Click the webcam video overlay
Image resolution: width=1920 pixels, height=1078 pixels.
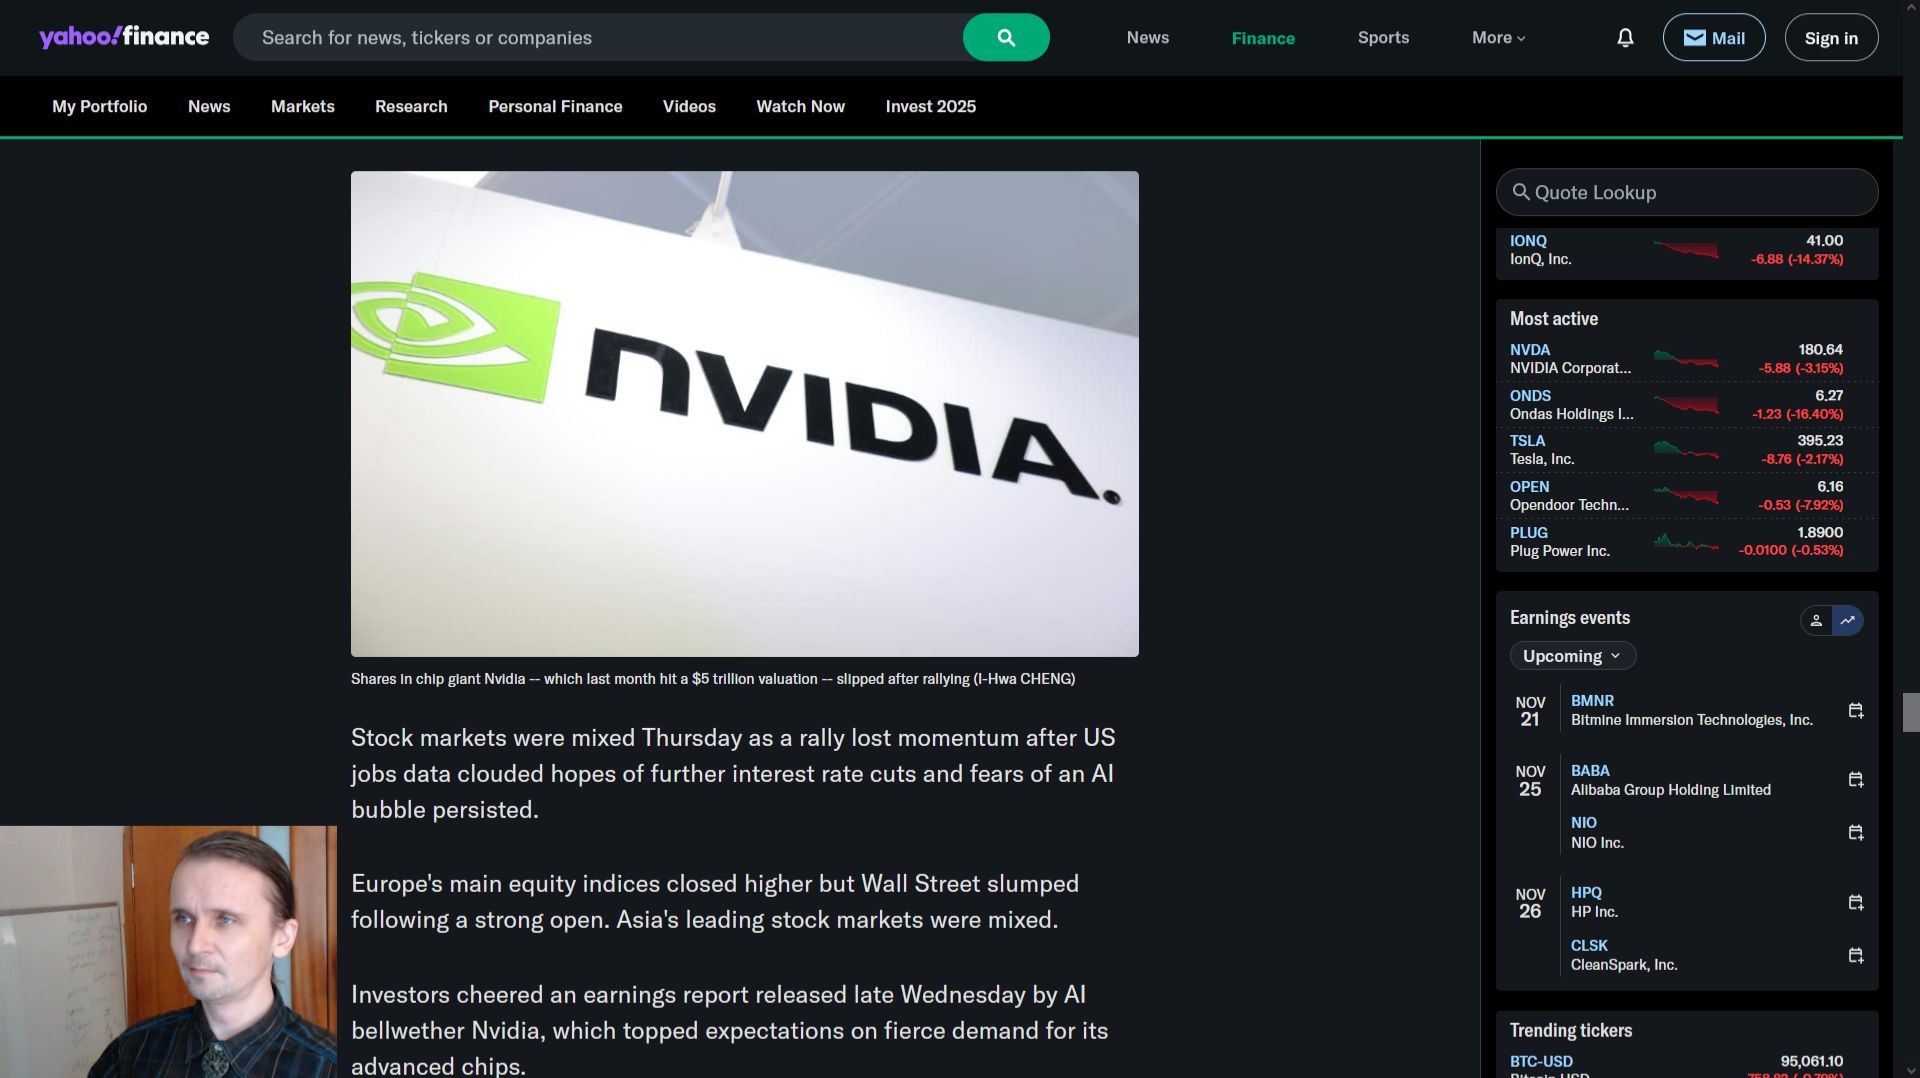pos(168,952)
